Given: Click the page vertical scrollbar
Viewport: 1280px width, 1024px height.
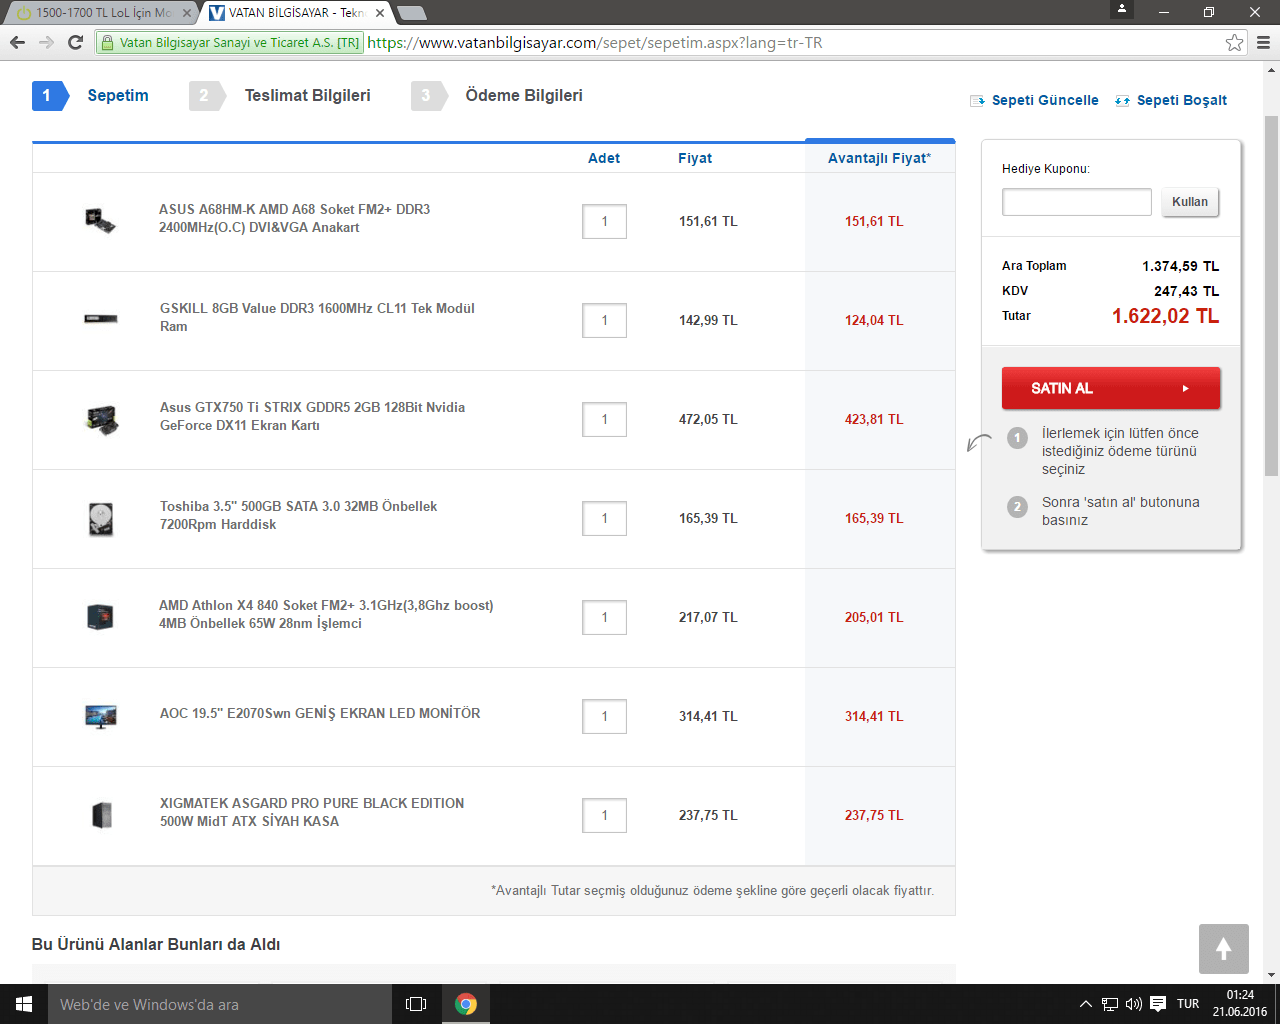Looking at the screenshot, I should pos(1272,295).
